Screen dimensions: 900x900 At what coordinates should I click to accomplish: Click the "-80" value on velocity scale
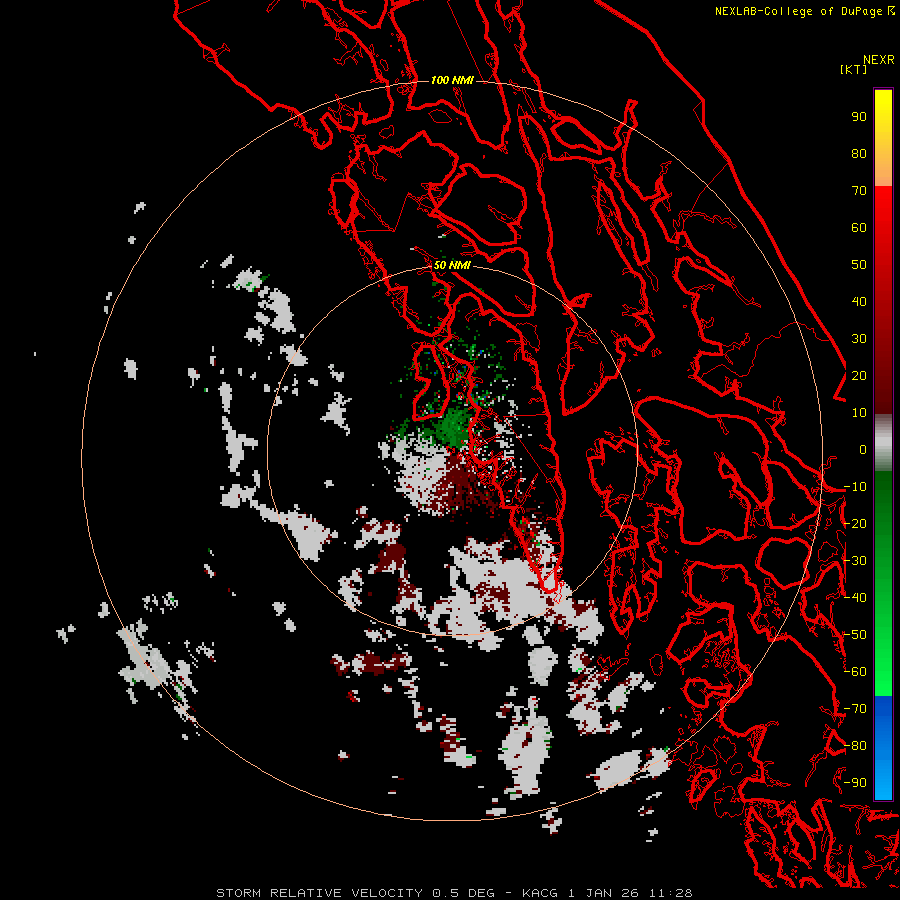[x=855, y=746]
